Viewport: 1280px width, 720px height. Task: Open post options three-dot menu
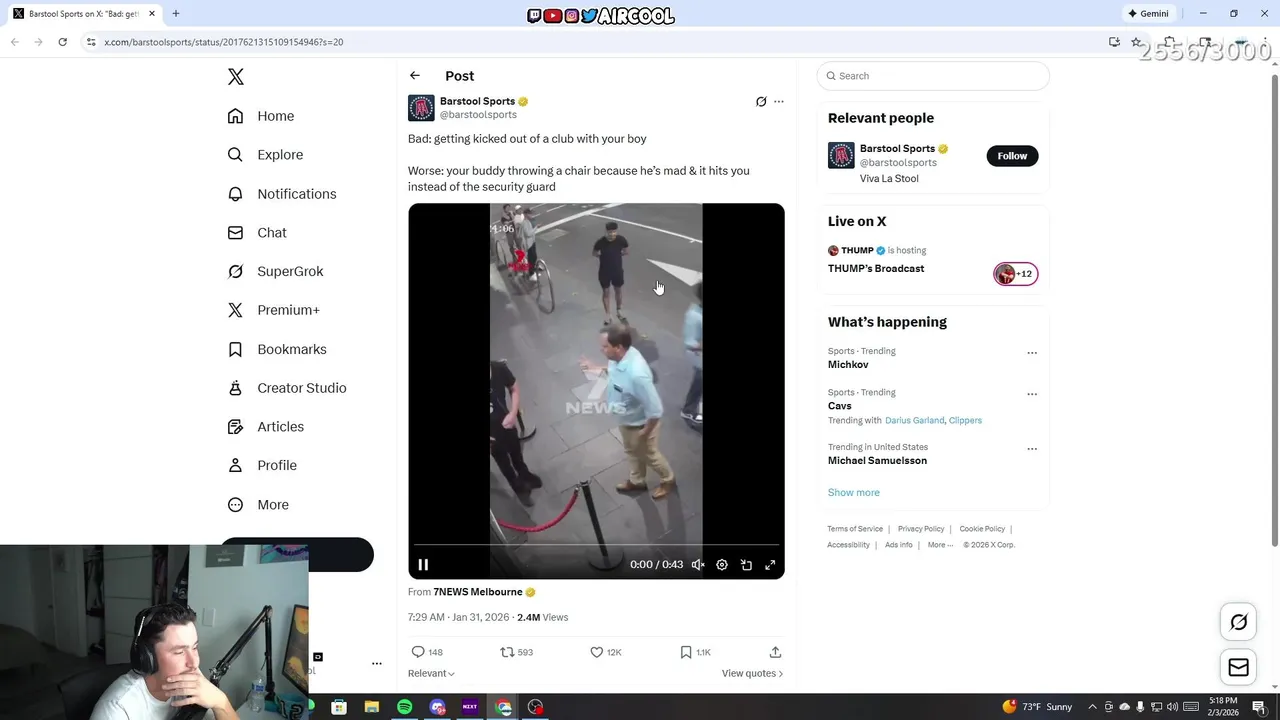(779, 102)
